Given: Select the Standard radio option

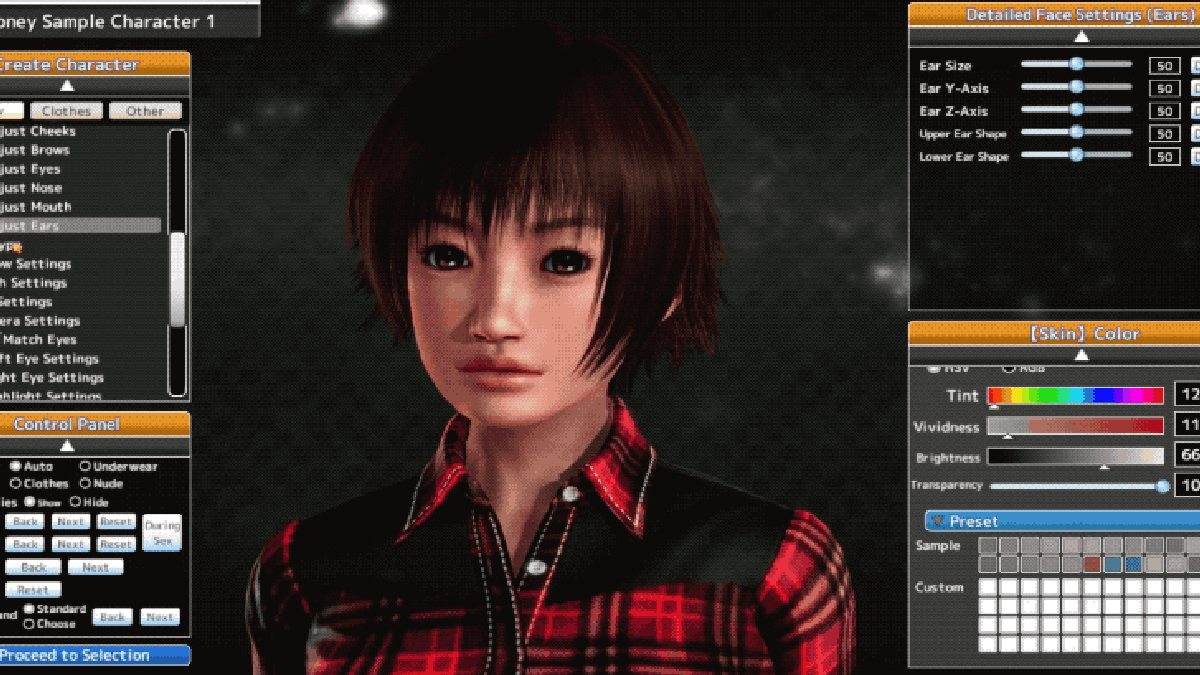Looking at the screenshot, I should 29,608.
